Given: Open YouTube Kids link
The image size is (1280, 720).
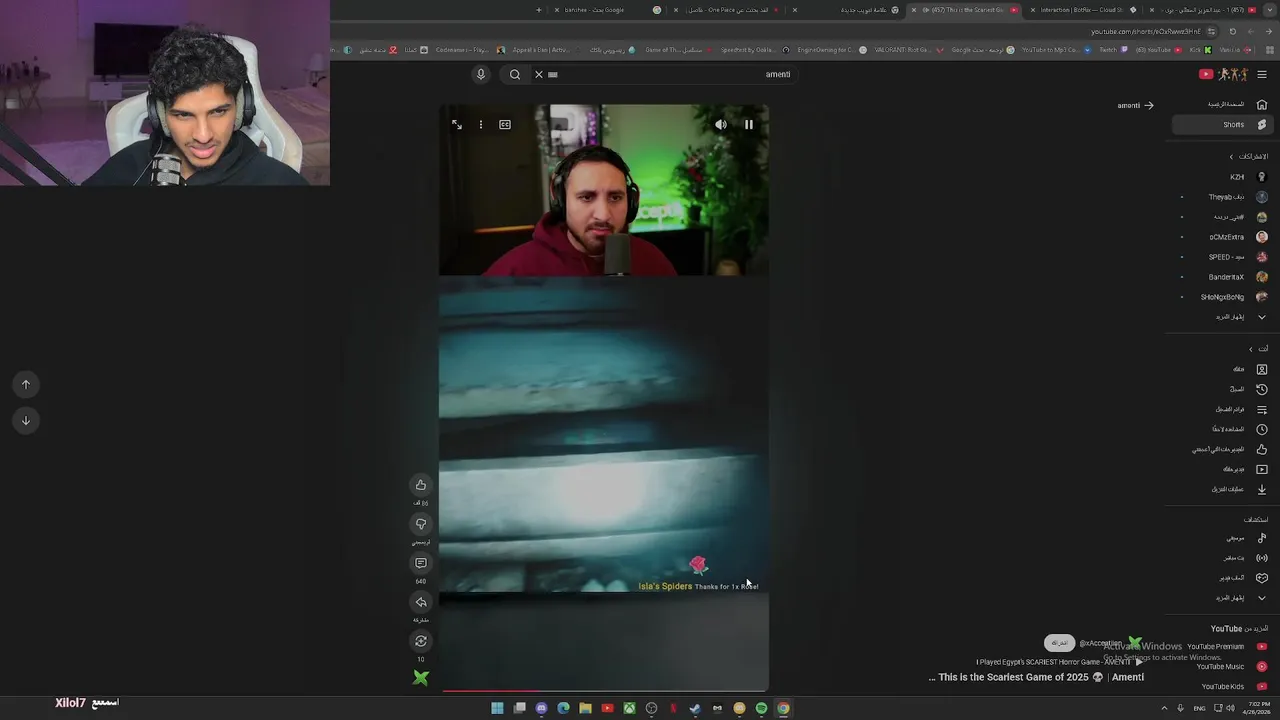Looking at the screenshot, I should pos(1222,687).
